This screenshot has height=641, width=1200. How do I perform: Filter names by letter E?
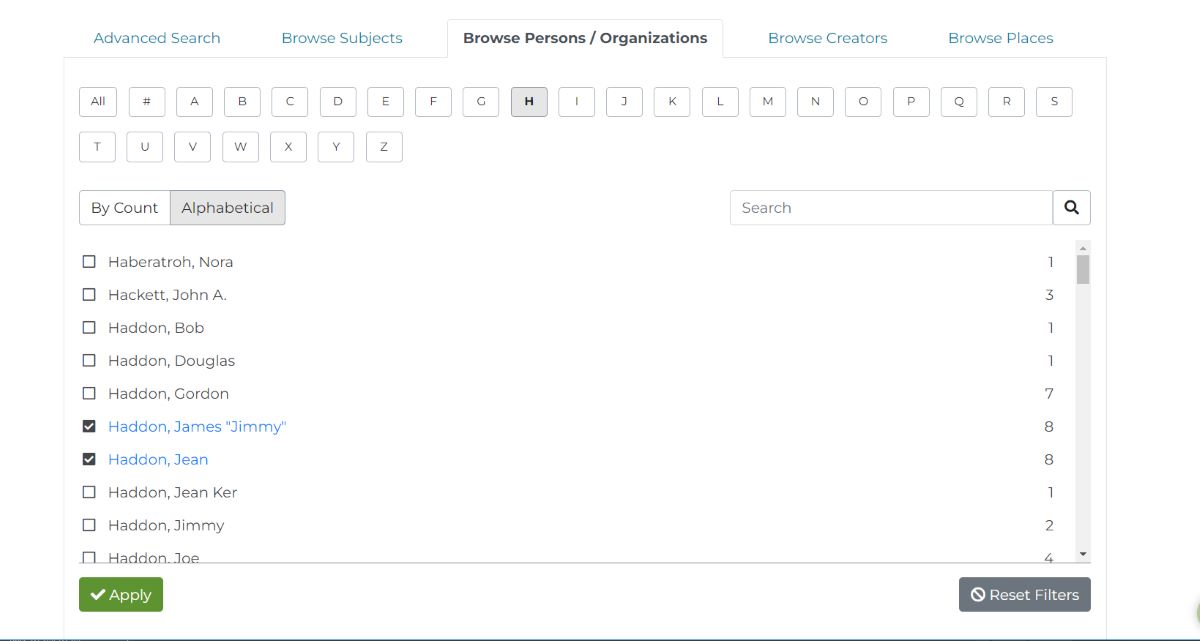pos(385,101)
